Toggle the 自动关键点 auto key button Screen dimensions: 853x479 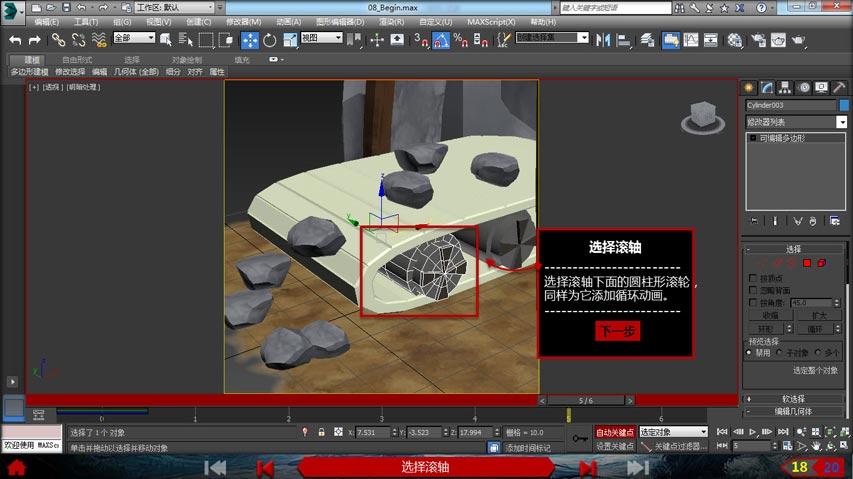(x=615, y=432)
